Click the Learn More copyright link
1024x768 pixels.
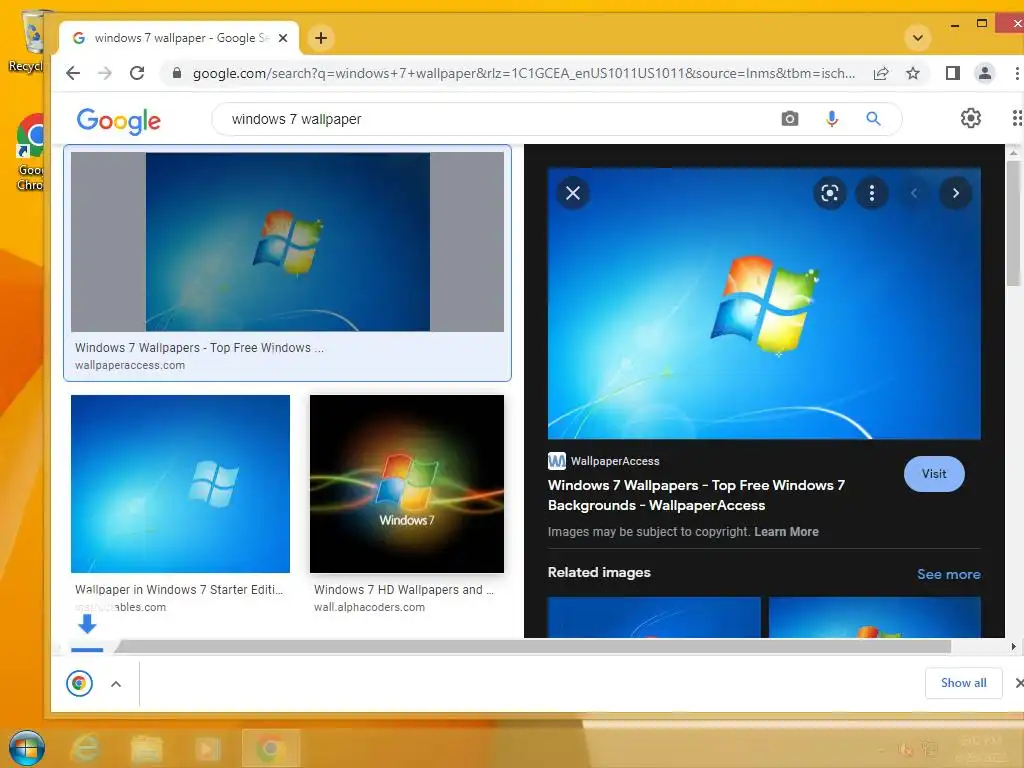[786, 532]
